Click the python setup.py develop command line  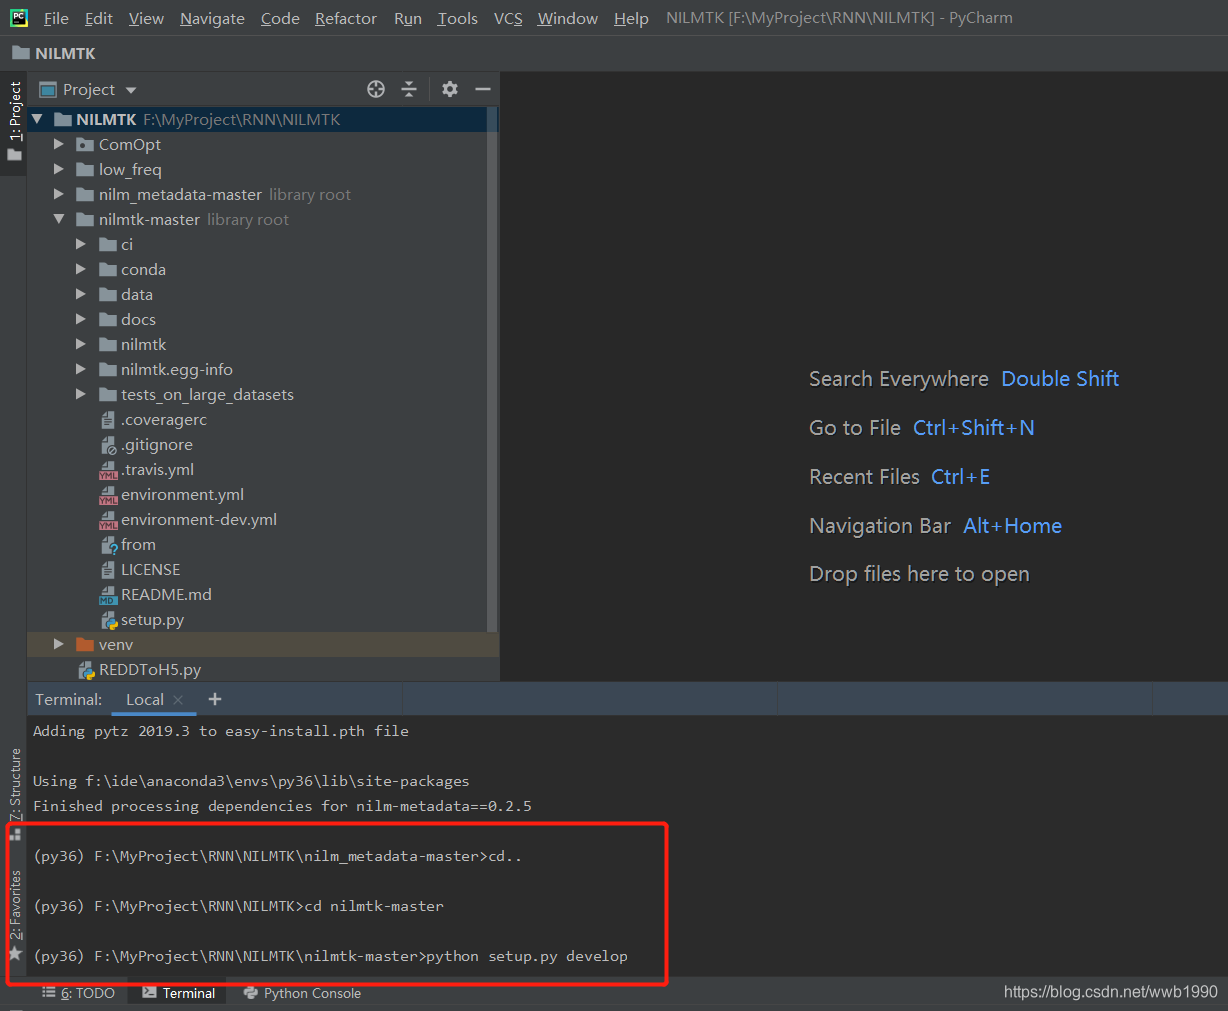point(330,956)
